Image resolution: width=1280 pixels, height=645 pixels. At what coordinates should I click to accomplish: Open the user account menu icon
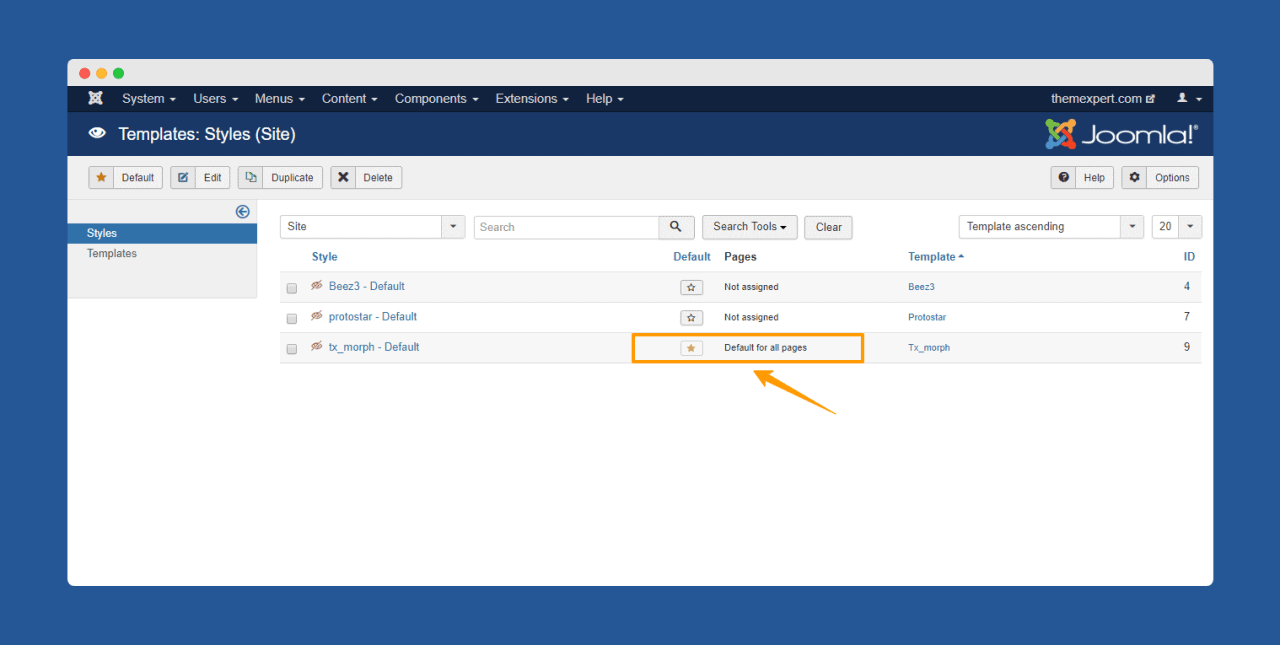point(1189,99)
